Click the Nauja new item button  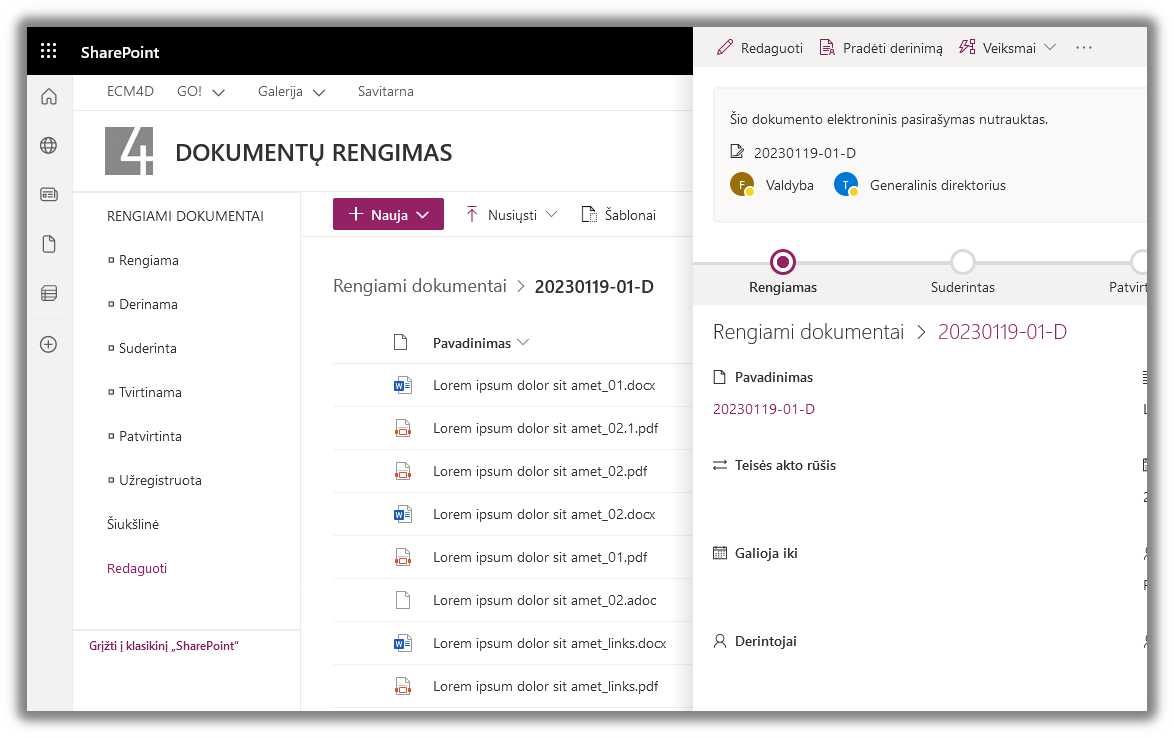point(388,214)
